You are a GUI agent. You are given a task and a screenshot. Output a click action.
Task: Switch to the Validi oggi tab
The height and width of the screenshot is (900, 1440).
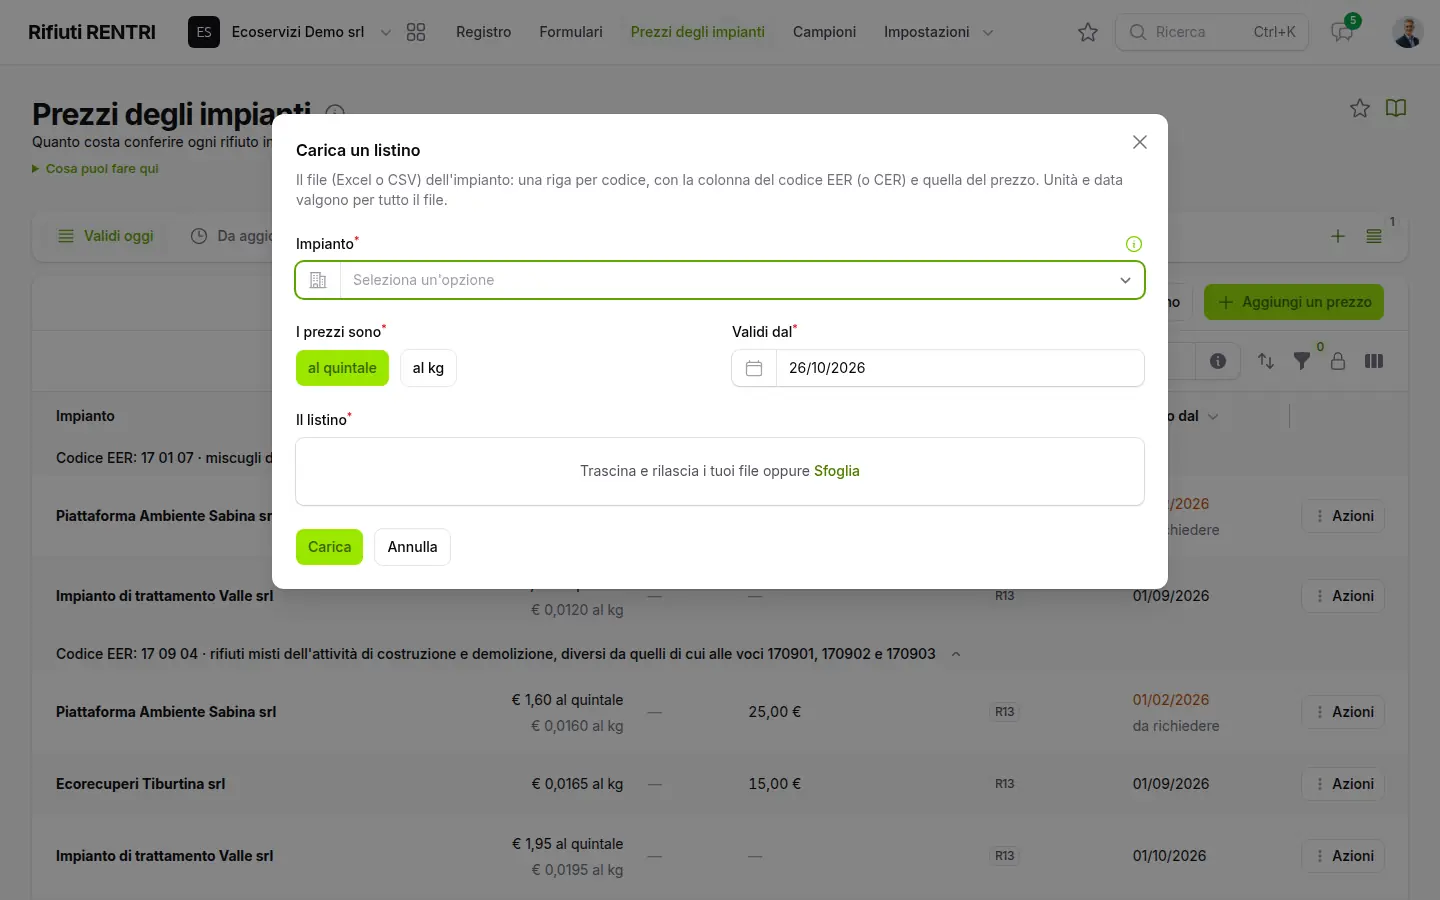[106, 236]
